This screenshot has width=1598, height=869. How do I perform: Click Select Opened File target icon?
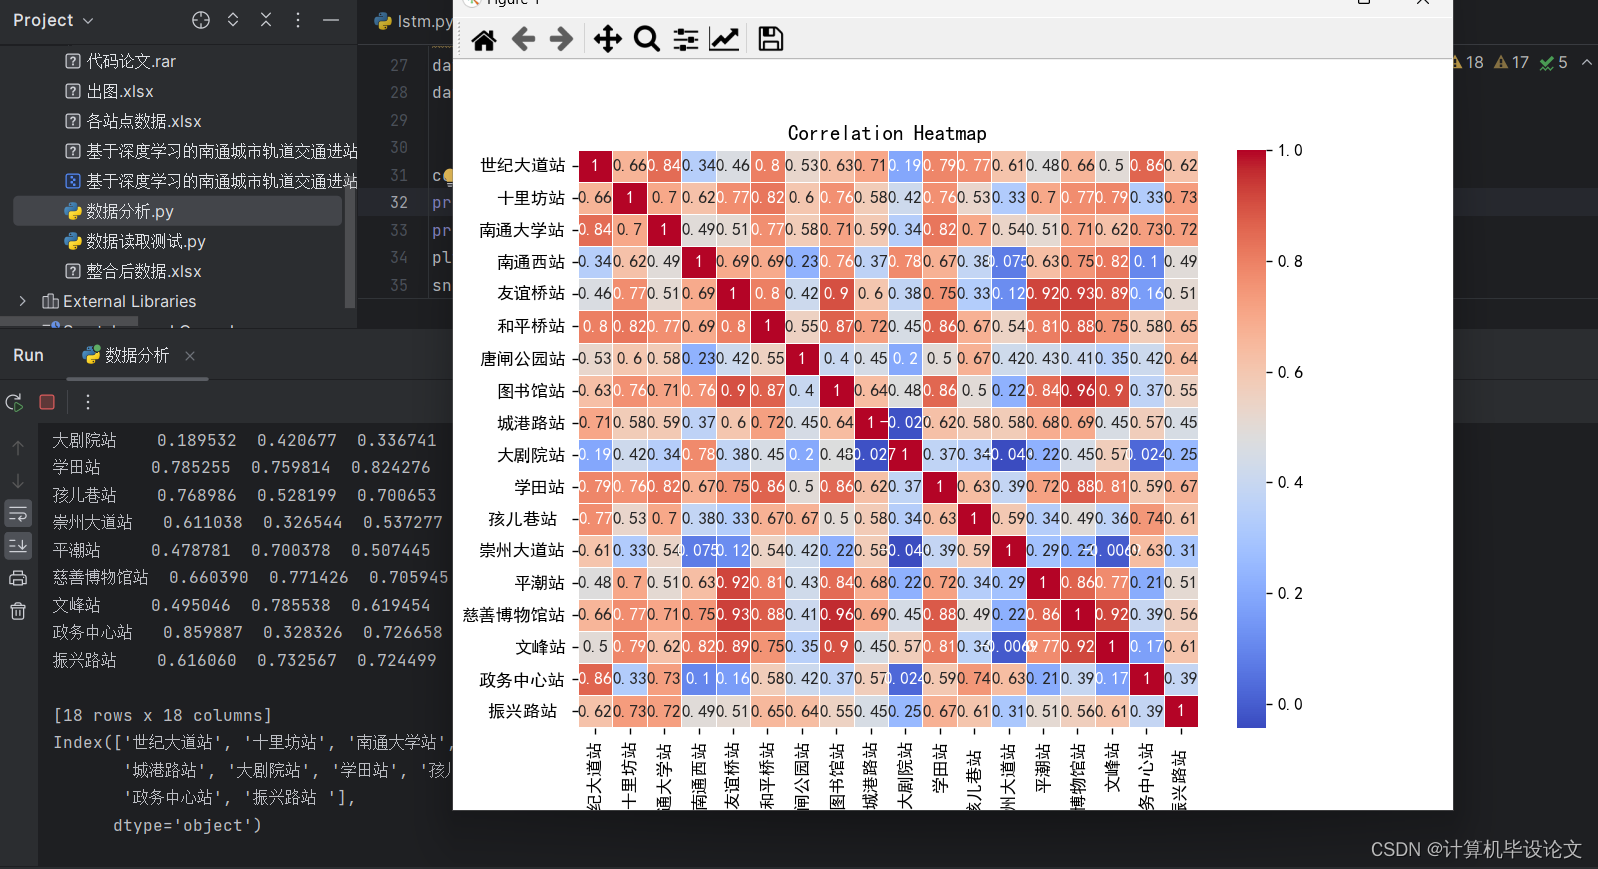click(201, 20)
